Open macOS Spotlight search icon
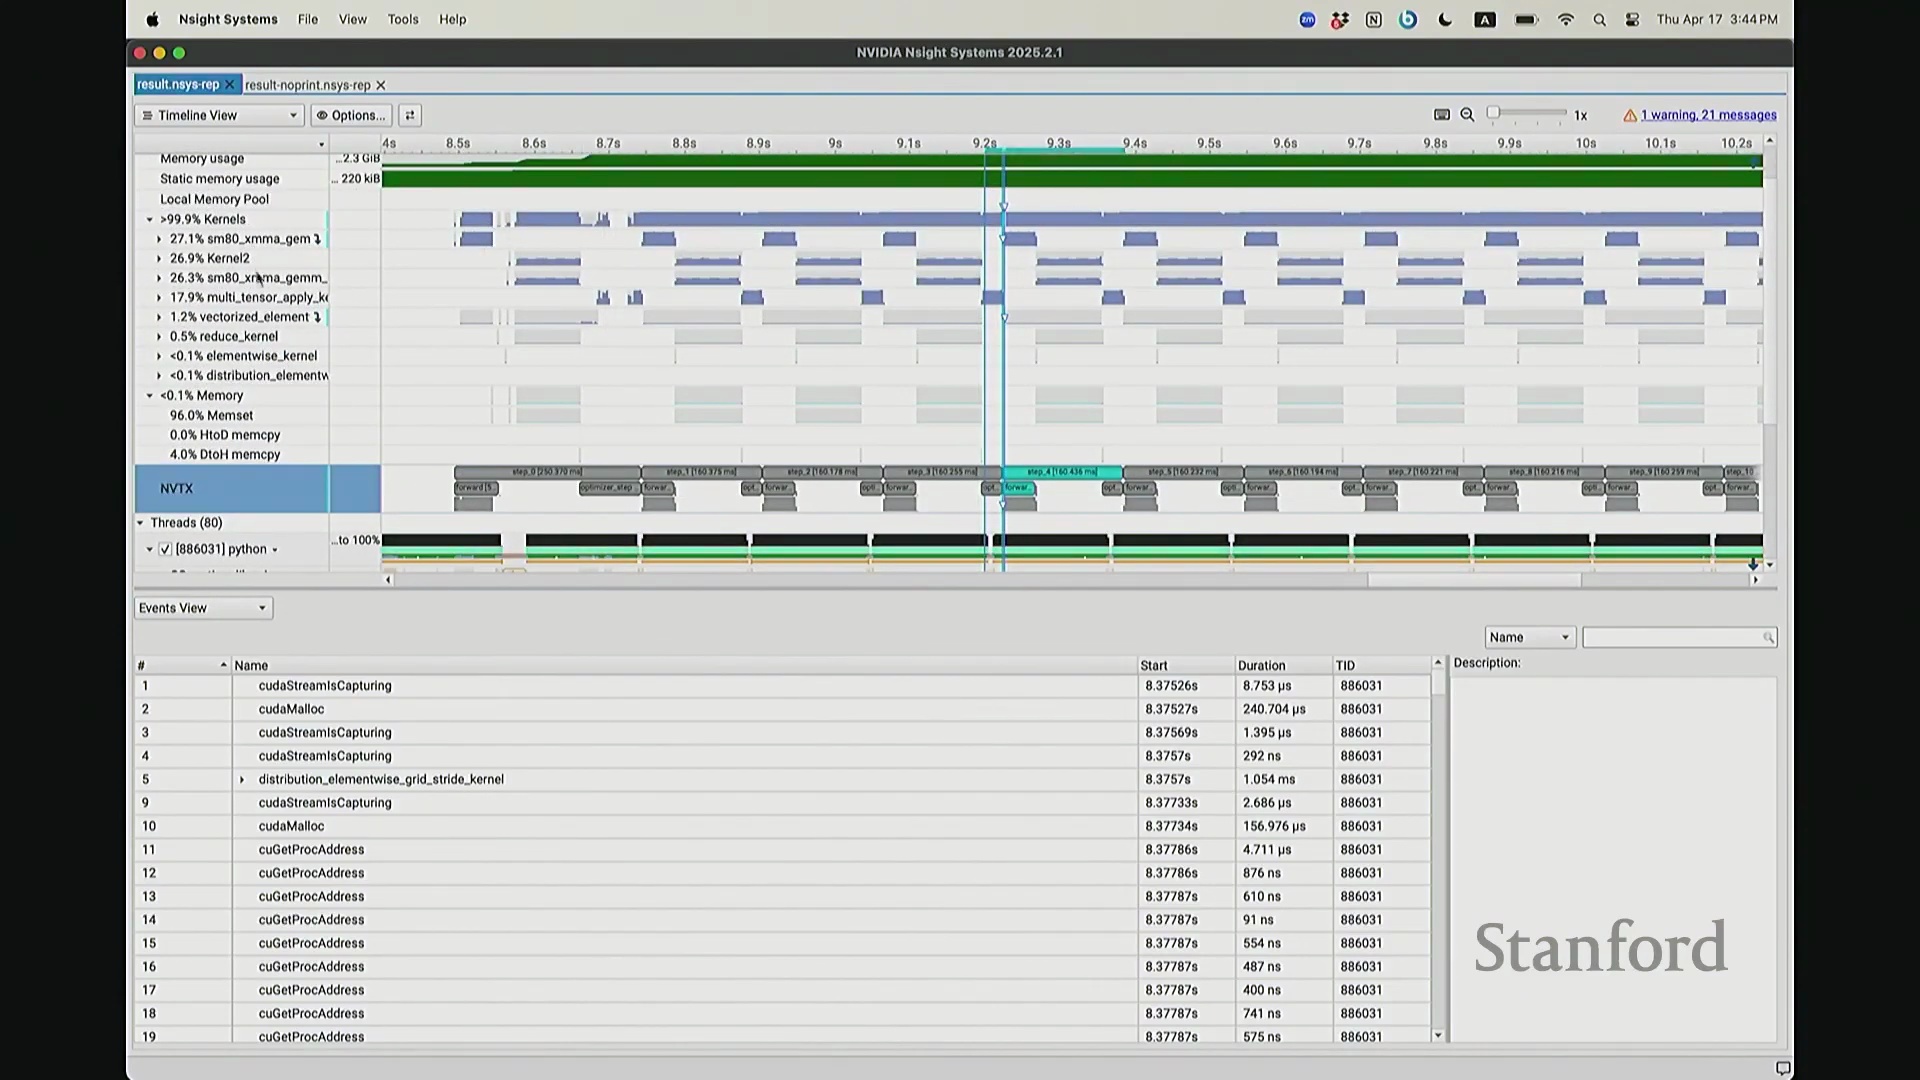 [x=1599, y=20]
